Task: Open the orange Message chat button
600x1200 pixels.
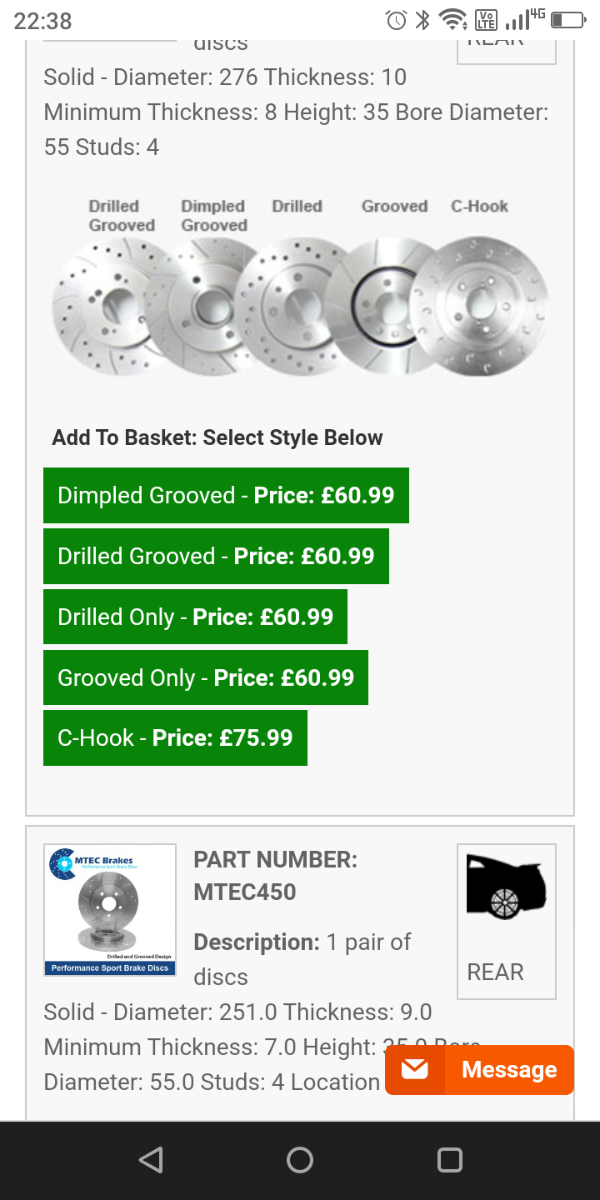Action: [x=480, y=1070]
